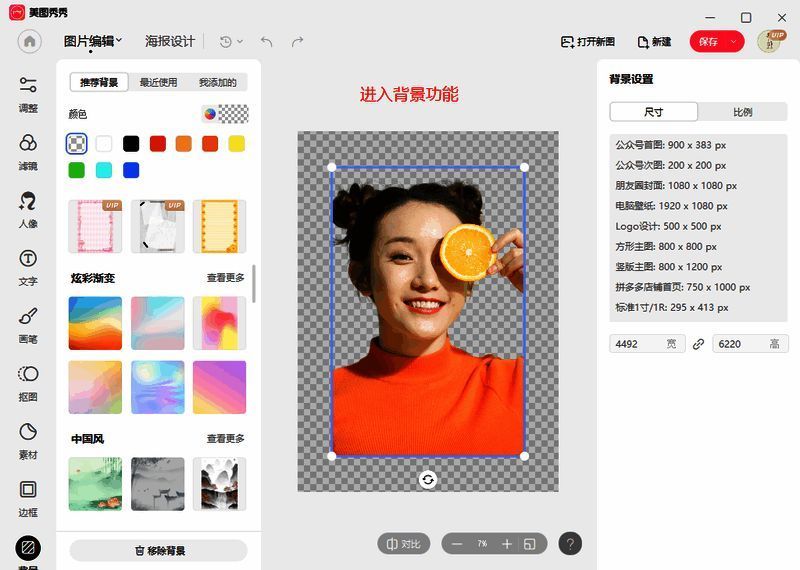Choose the green color swatch
The height and width of the screenshot is (570, 800).
(x=77, y=170)
